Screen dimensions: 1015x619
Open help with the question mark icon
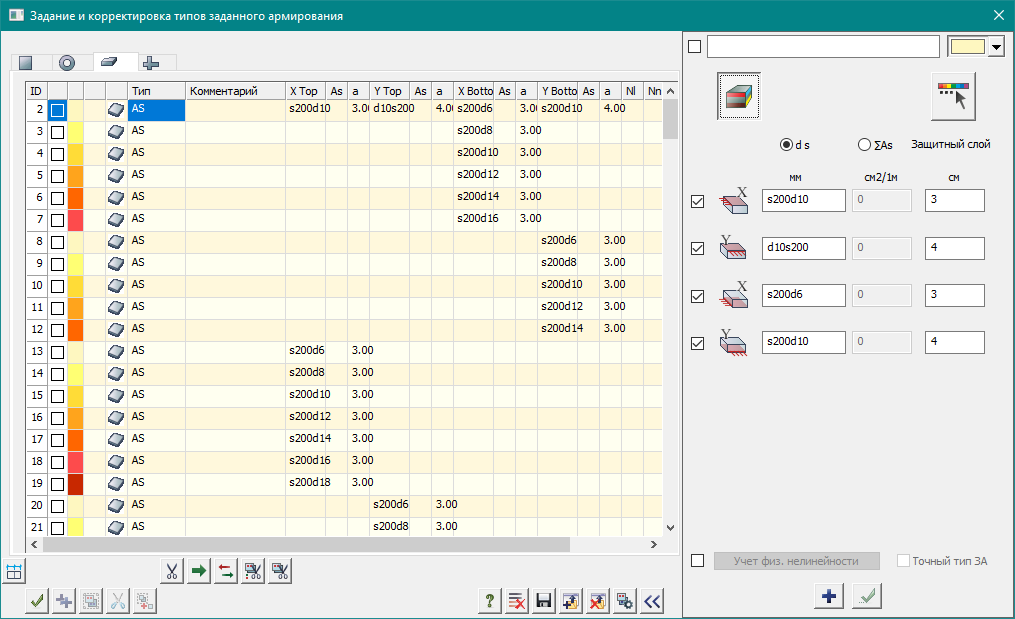click(x=490, y=601)
